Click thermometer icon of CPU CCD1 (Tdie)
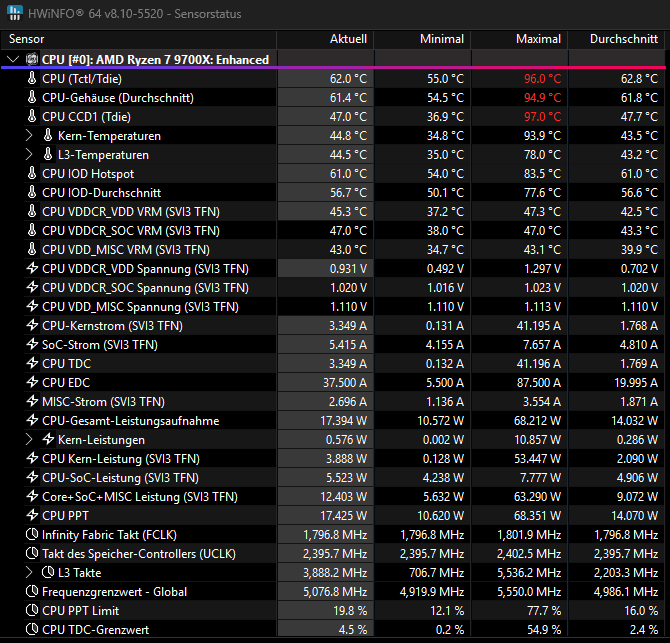670x643 pixels. tap(32, 116)
